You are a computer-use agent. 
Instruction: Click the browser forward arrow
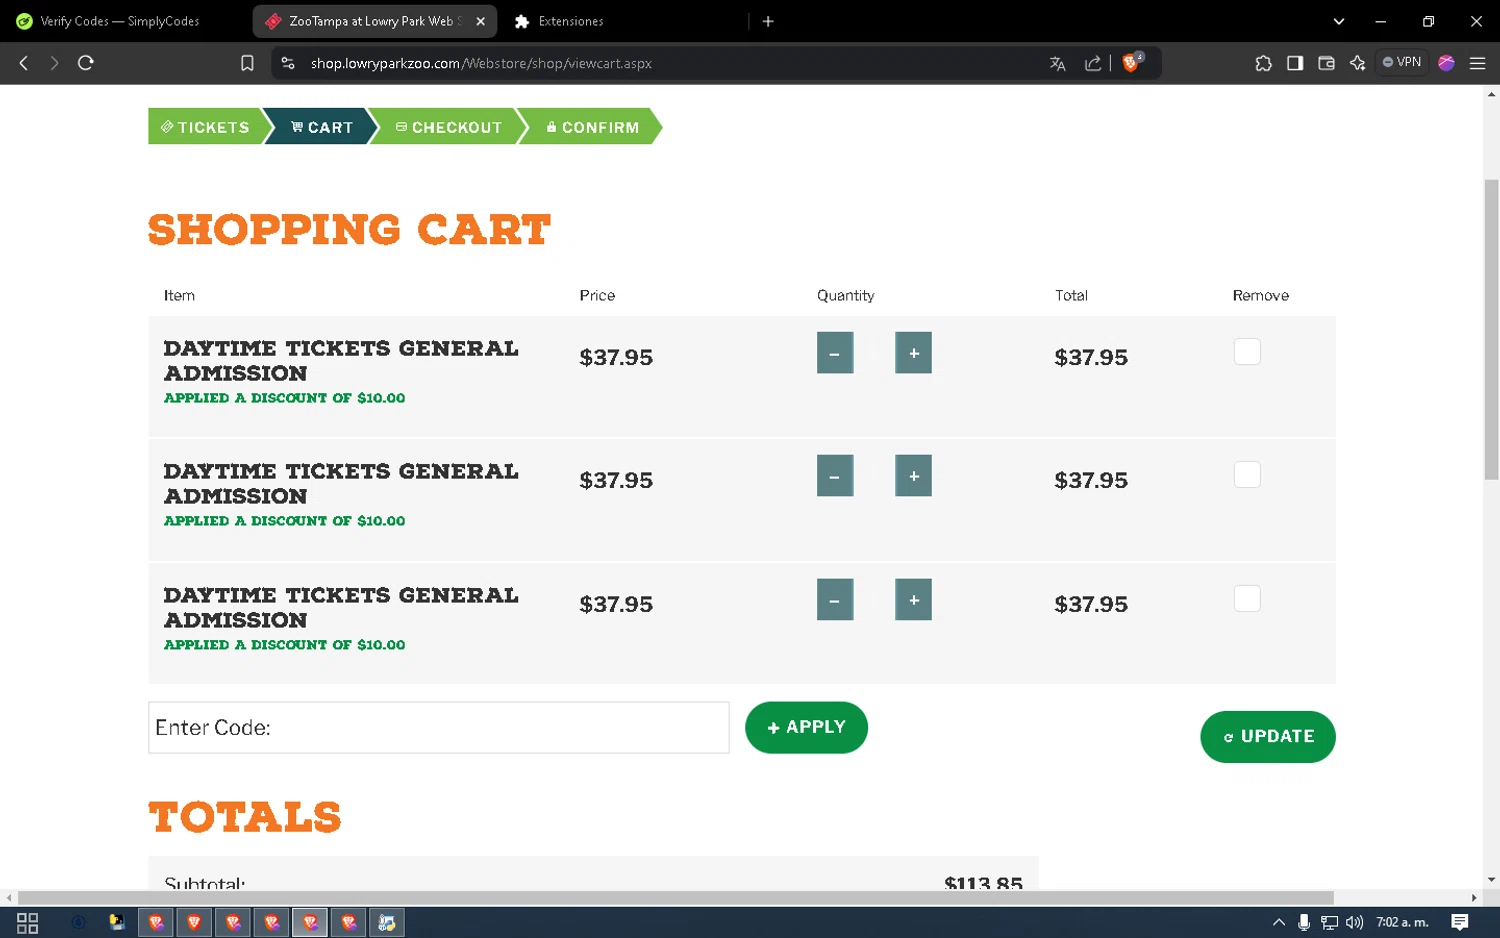point(54,63)
